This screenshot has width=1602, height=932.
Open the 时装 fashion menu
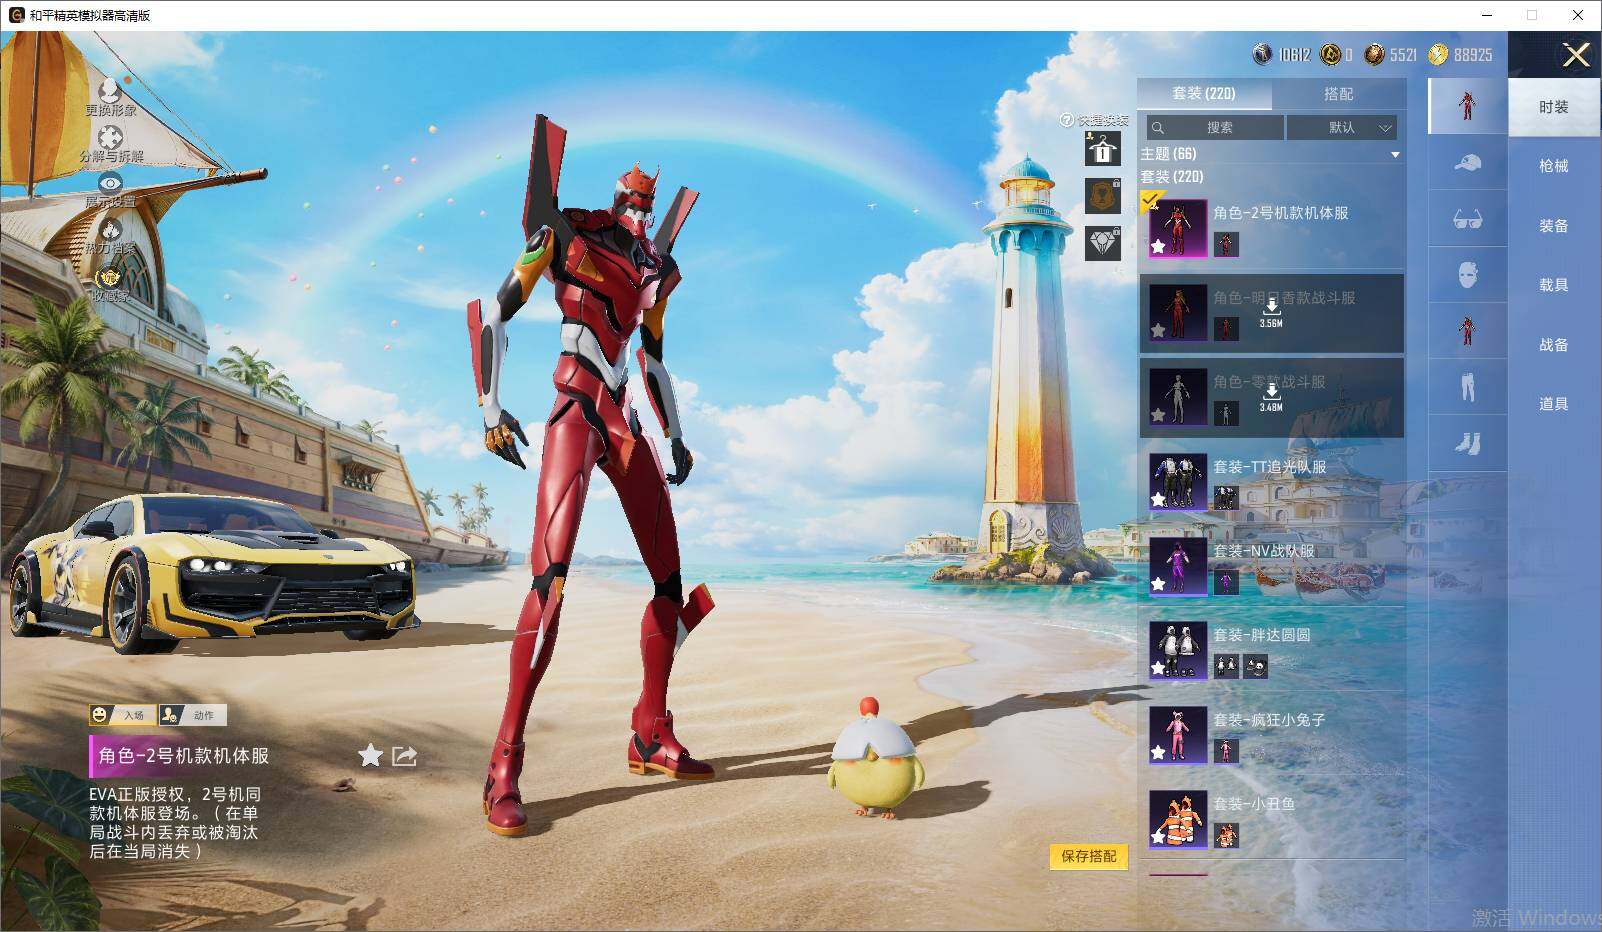point(1554,107)
